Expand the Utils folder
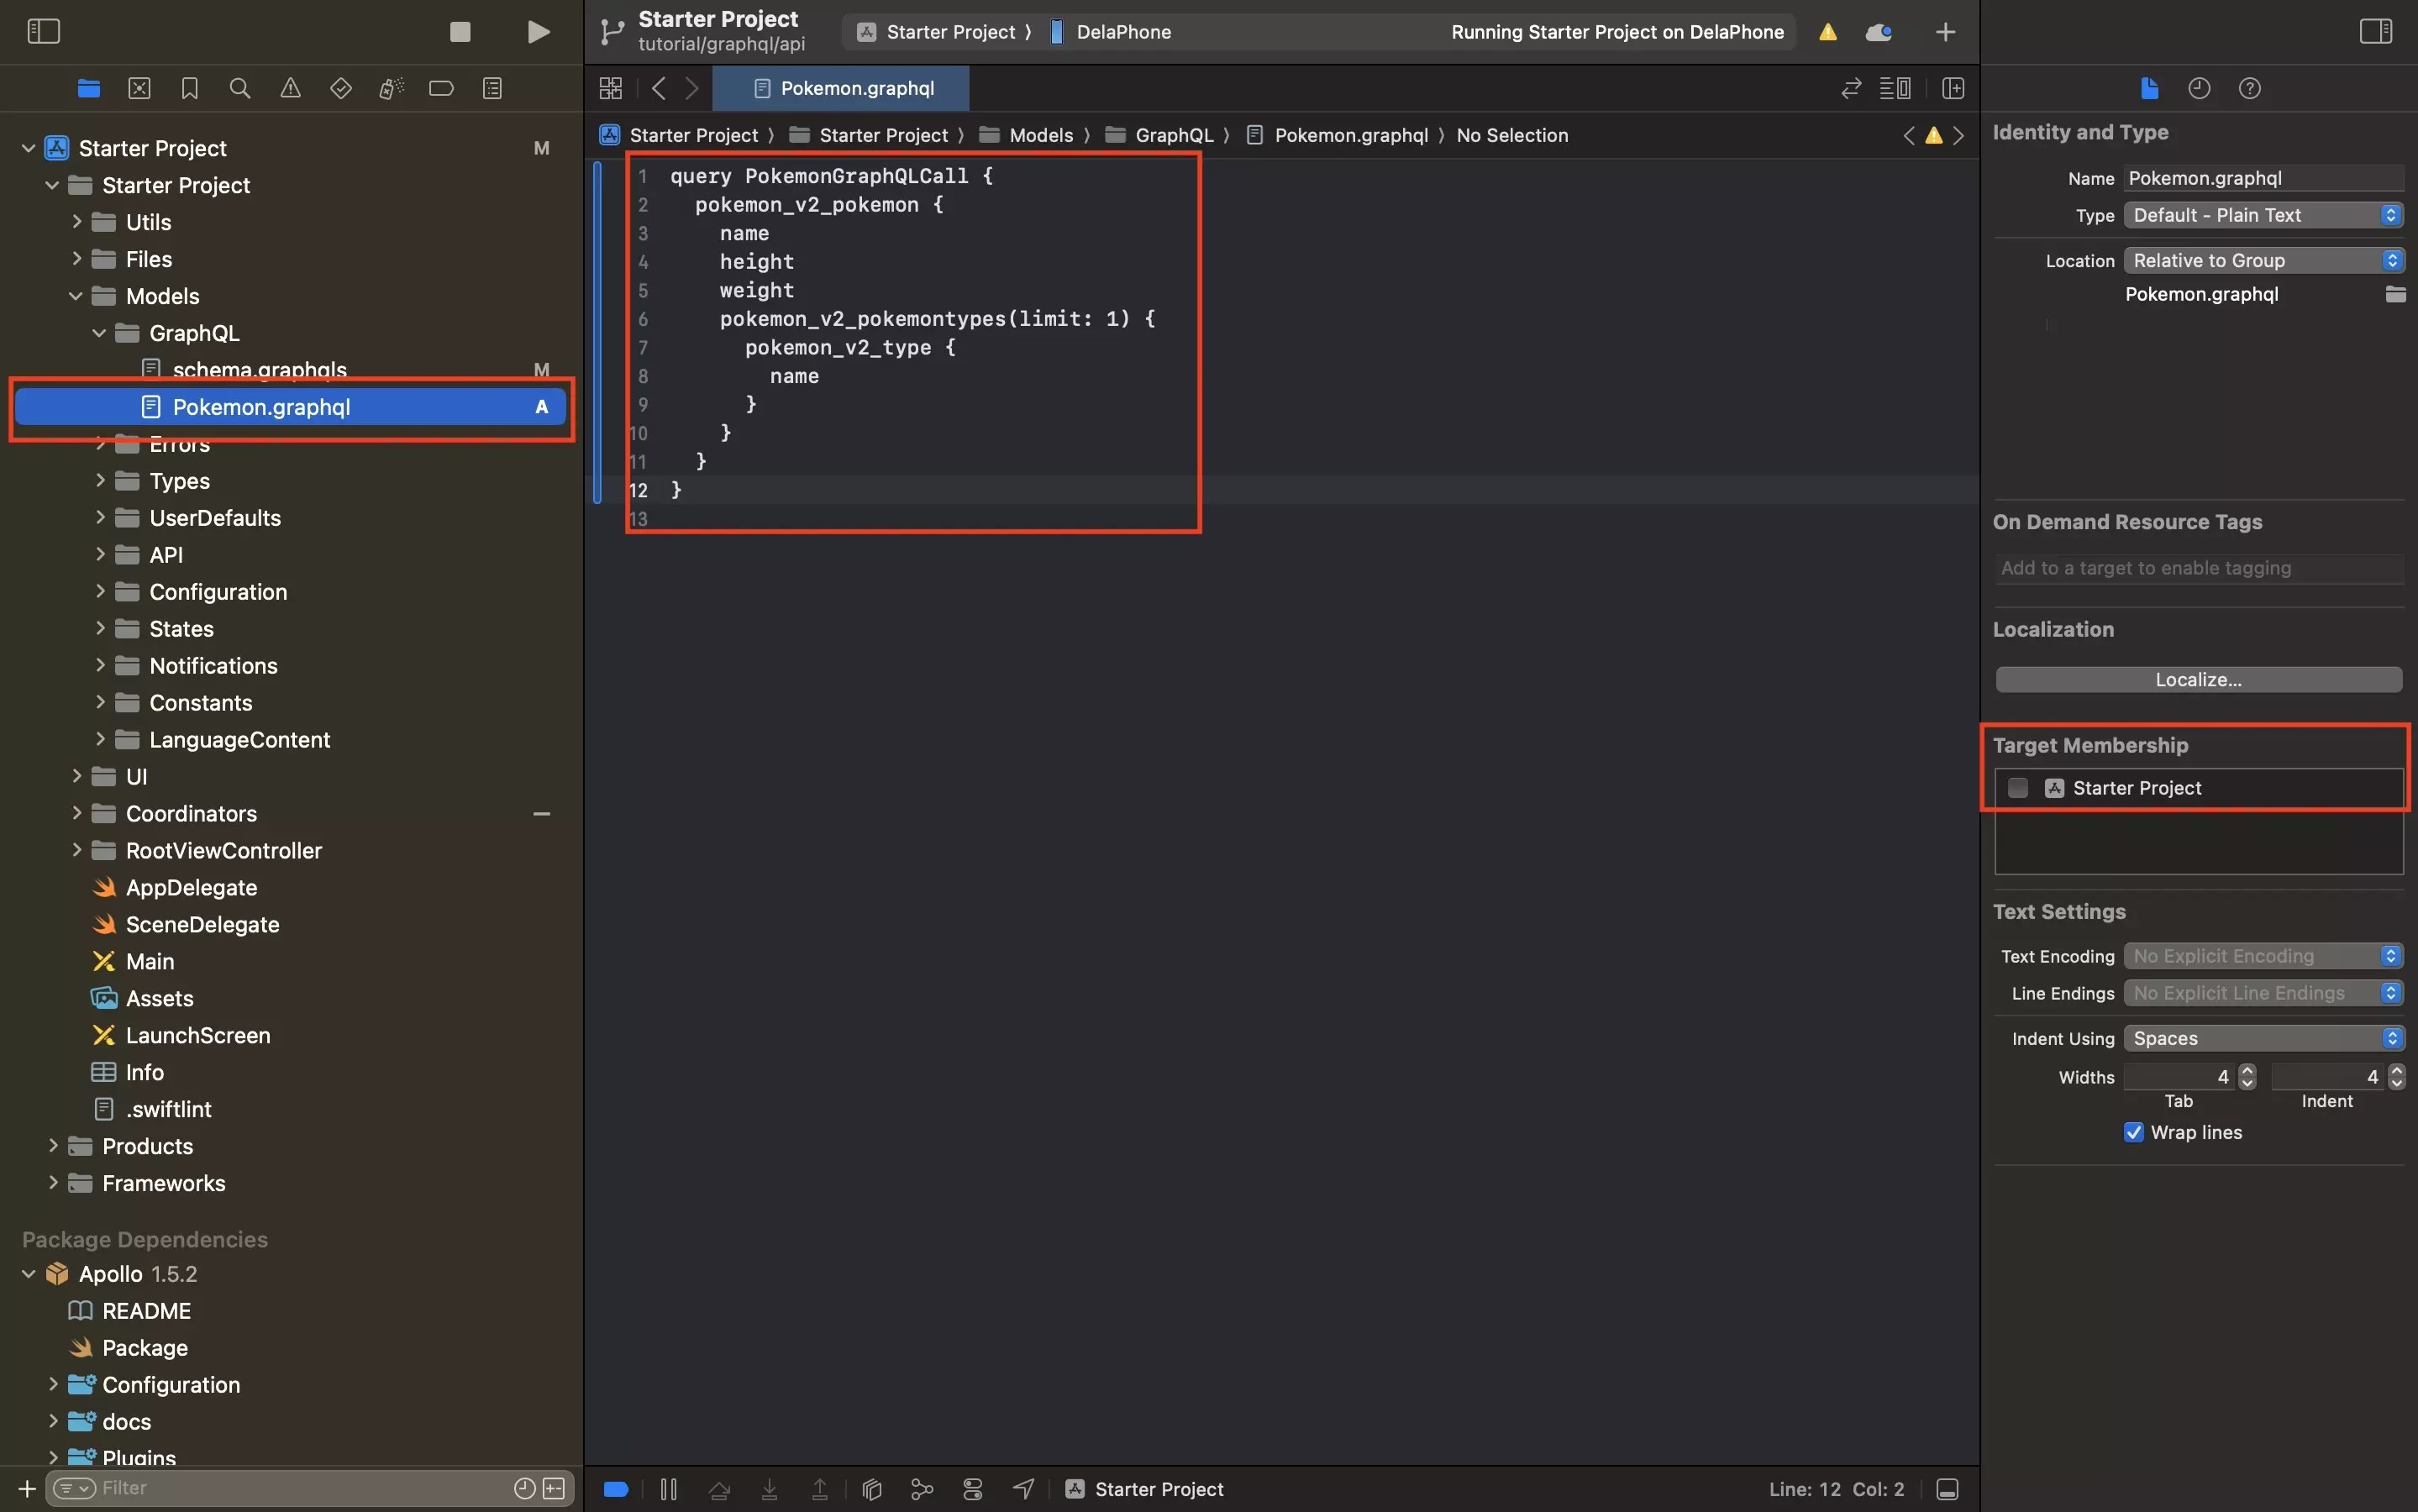The image size is (2418, 1512). pos(76,222)
